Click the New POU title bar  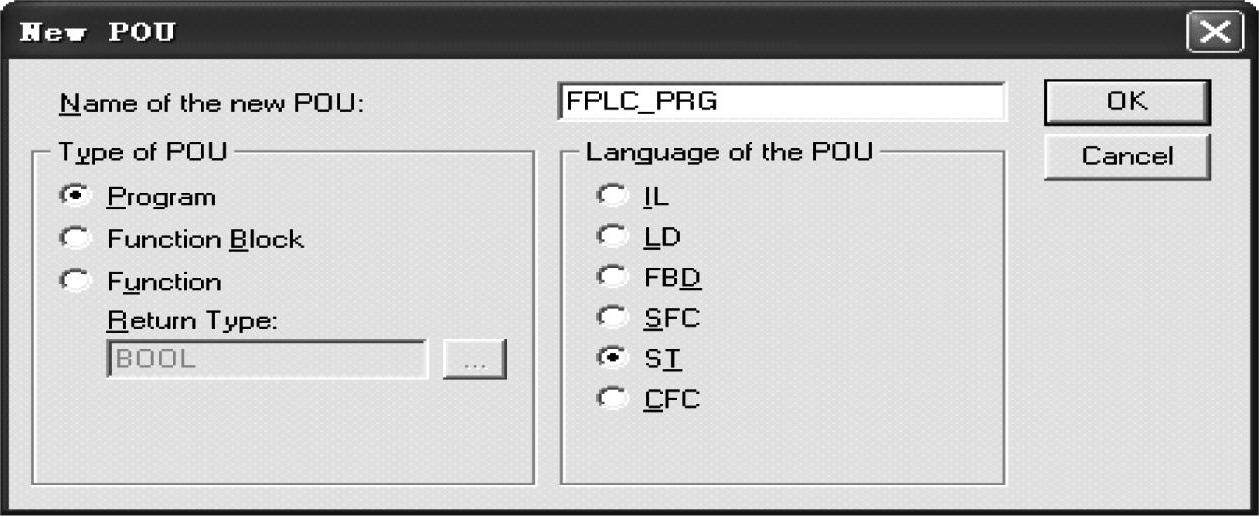600,32
